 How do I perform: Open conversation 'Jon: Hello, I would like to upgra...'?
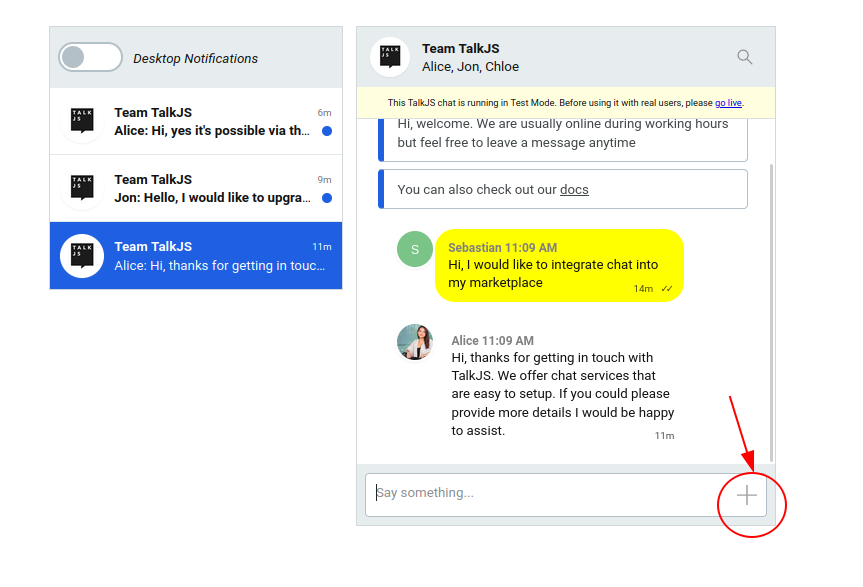pyautogui.click(x=196, y=189)
